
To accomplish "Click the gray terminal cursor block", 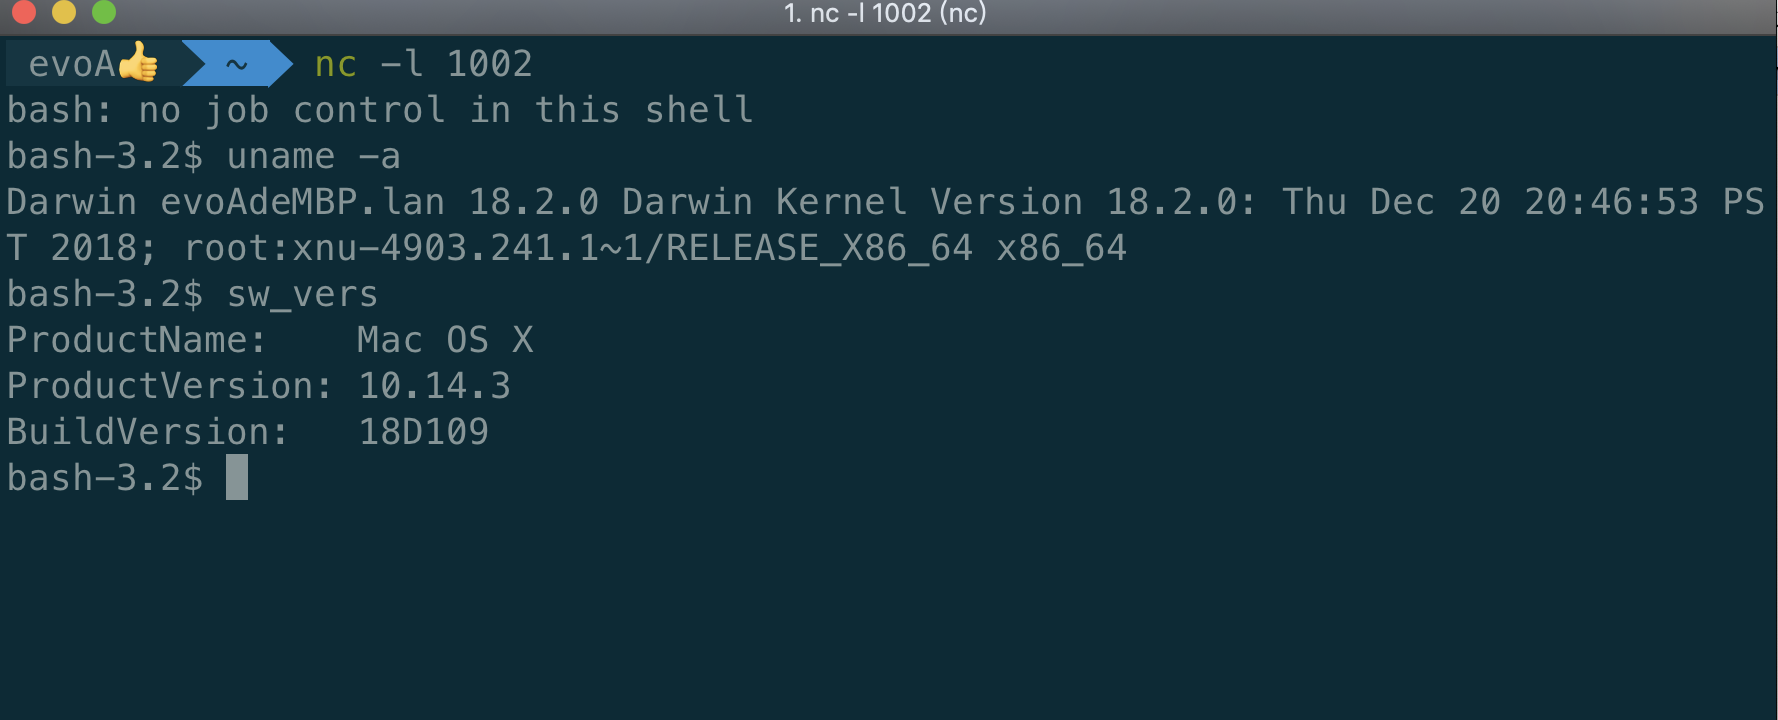I will pyautogui.click(x=237, y=477).
